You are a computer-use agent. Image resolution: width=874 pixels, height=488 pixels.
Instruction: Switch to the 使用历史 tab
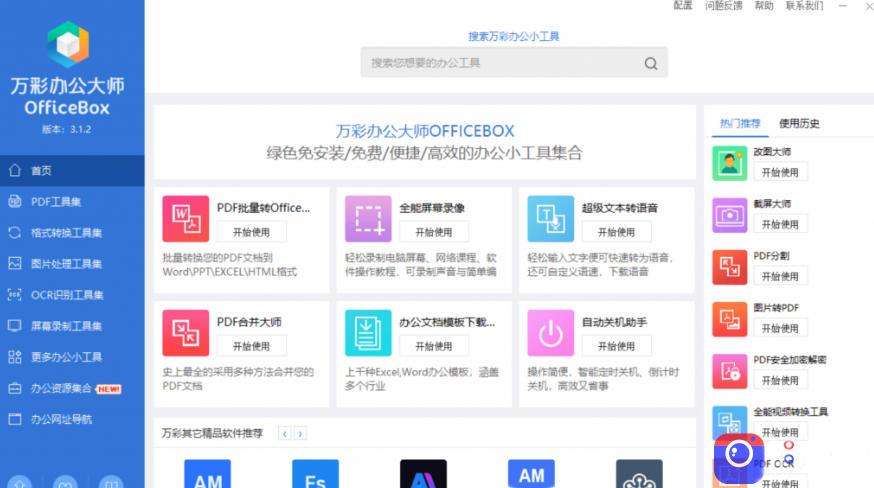(799, 123)
